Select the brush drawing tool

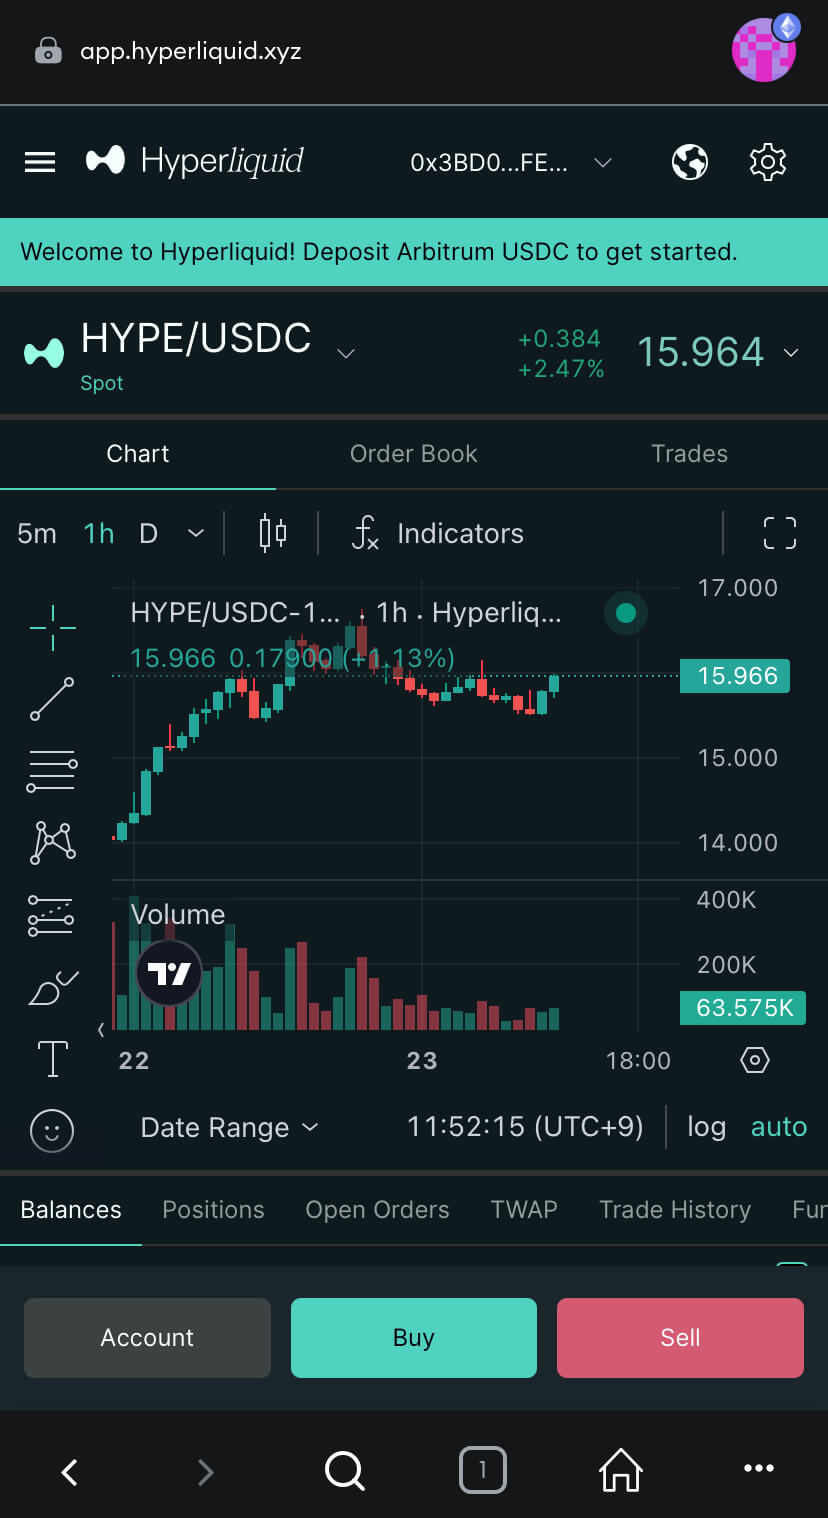coord(52,989)
